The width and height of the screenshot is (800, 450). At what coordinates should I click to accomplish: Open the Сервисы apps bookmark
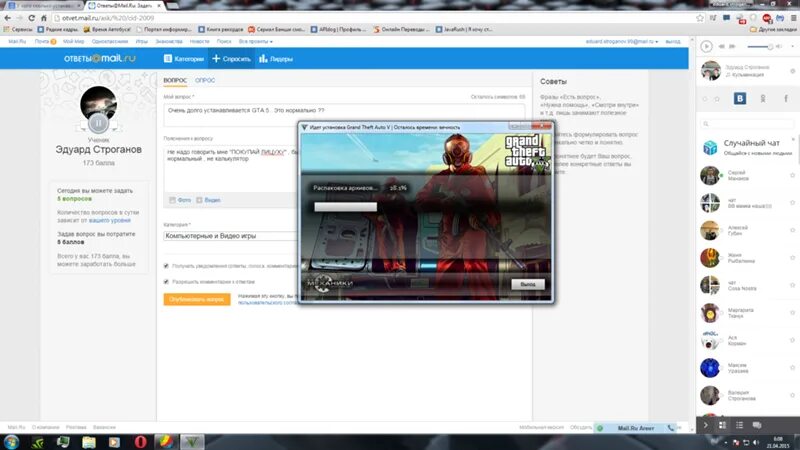(x=18, y=30)
